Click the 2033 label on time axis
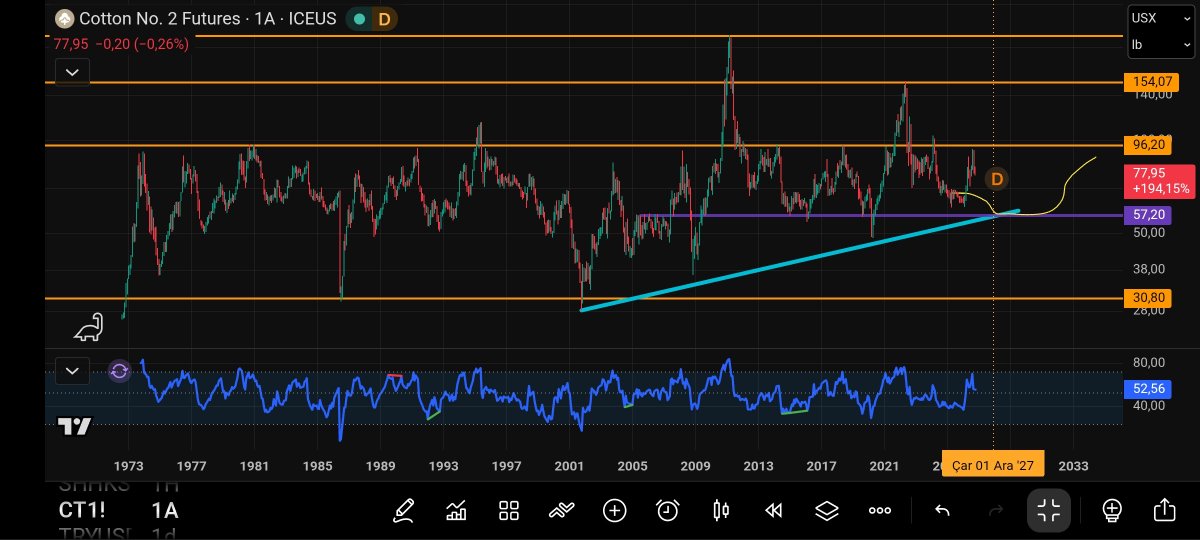1200x540 pixels. [x=1074, y=466]
